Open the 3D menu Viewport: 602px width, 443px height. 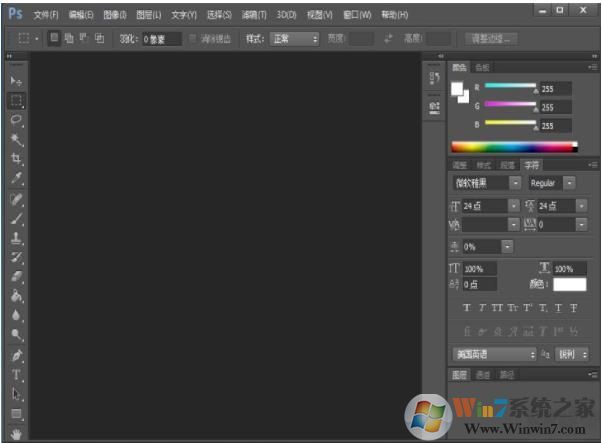point(286,15)
